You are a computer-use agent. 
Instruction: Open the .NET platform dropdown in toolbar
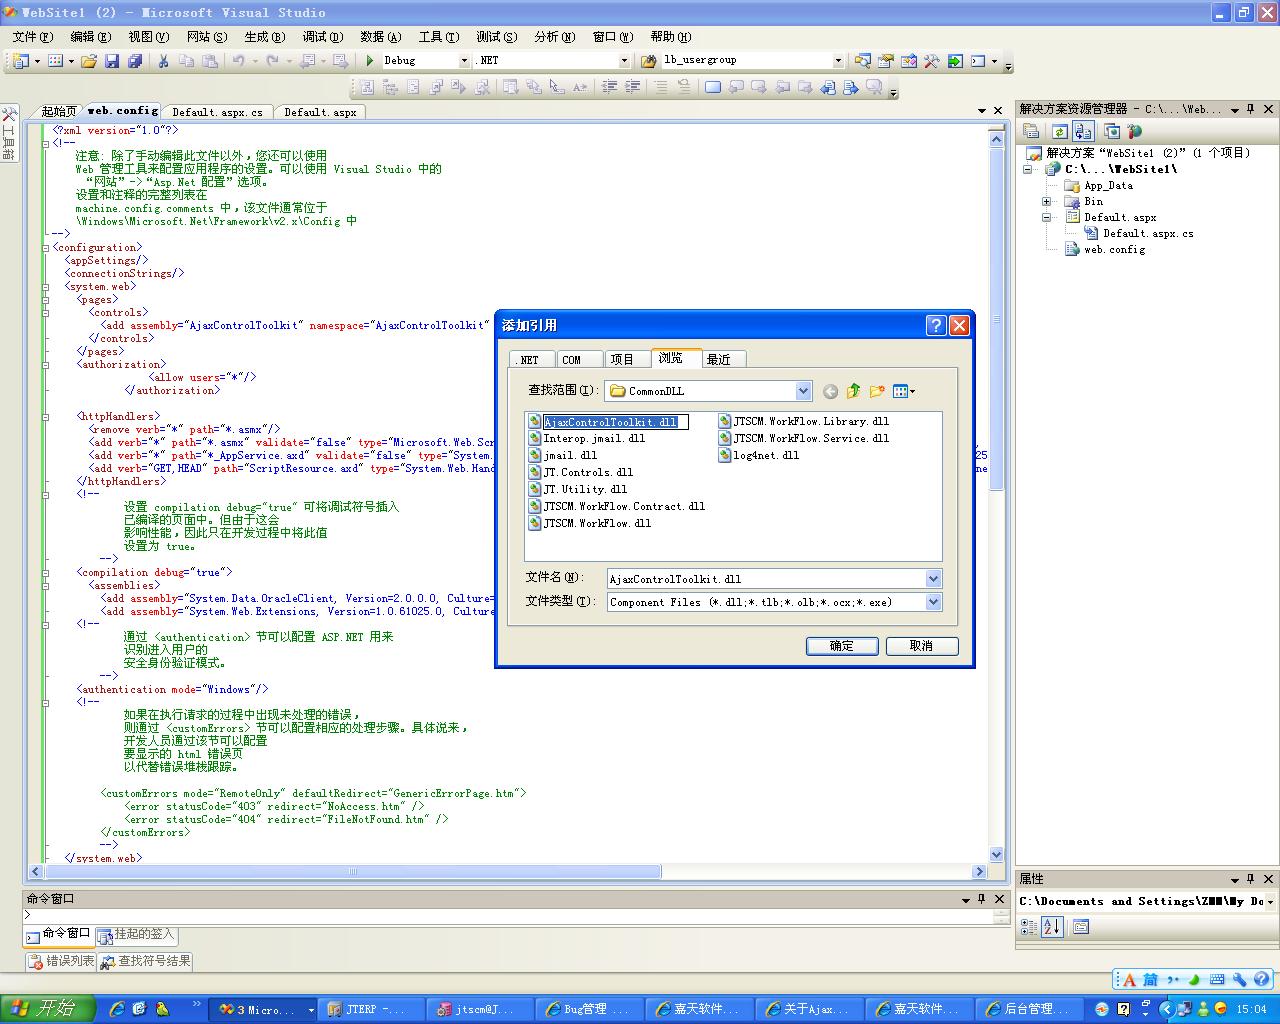click(625, 61)
